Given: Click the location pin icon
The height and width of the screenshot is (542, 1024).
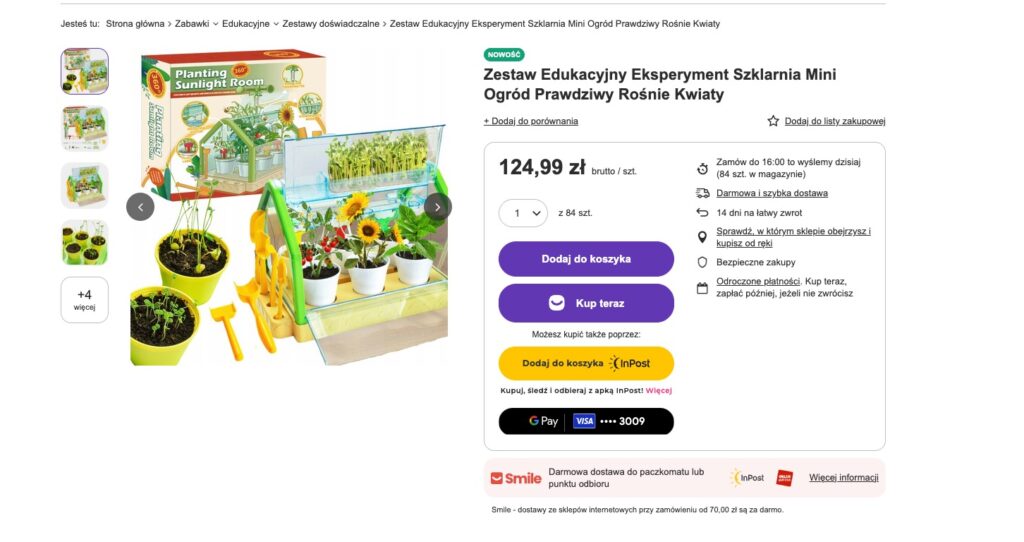Looking at the screenshot, I should 703,237.
